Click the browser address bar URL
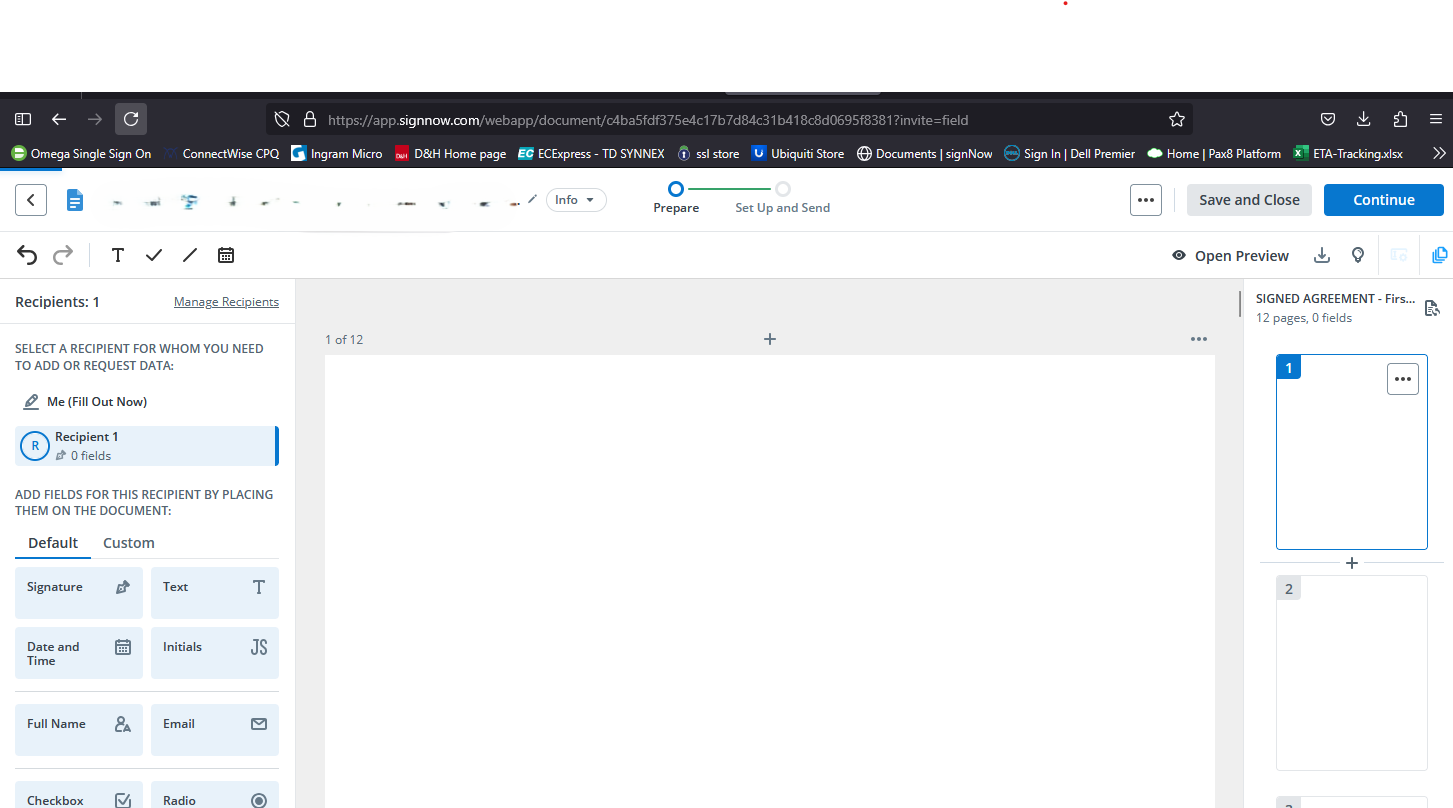1453x808 pixels. pos(648,120)
